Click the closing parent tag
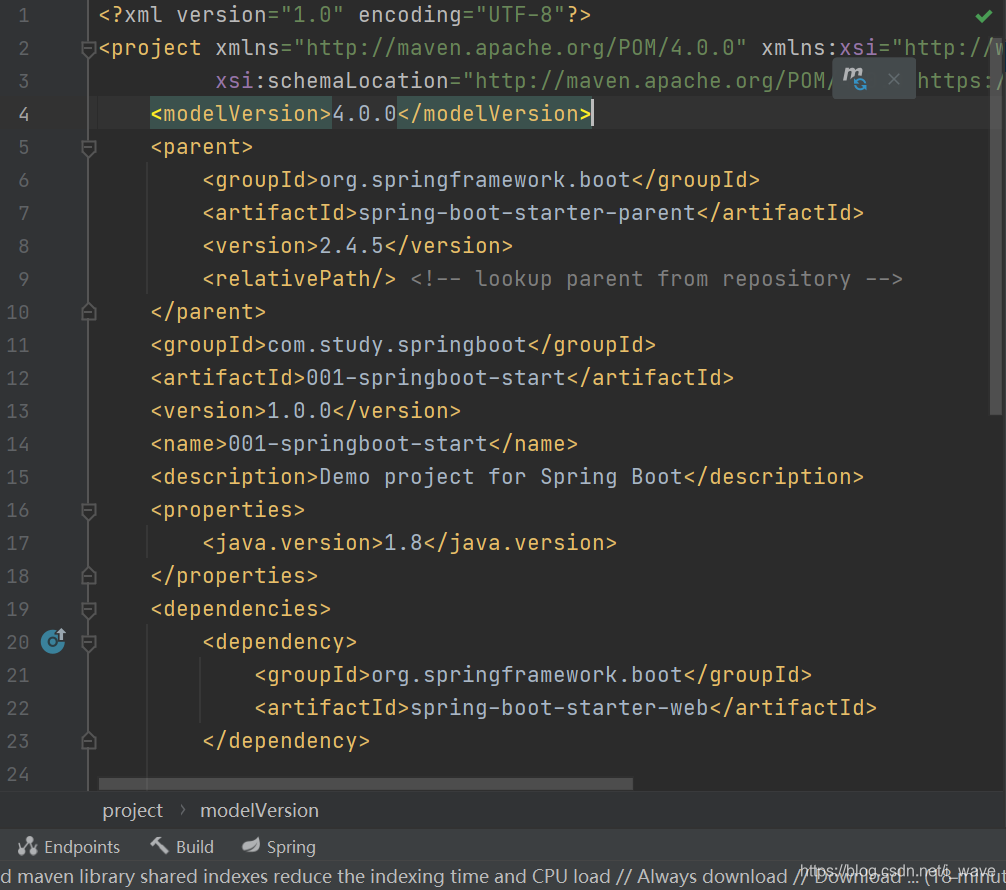The height and width of the screenshot is (890, 1006). [x=208, y=312]
